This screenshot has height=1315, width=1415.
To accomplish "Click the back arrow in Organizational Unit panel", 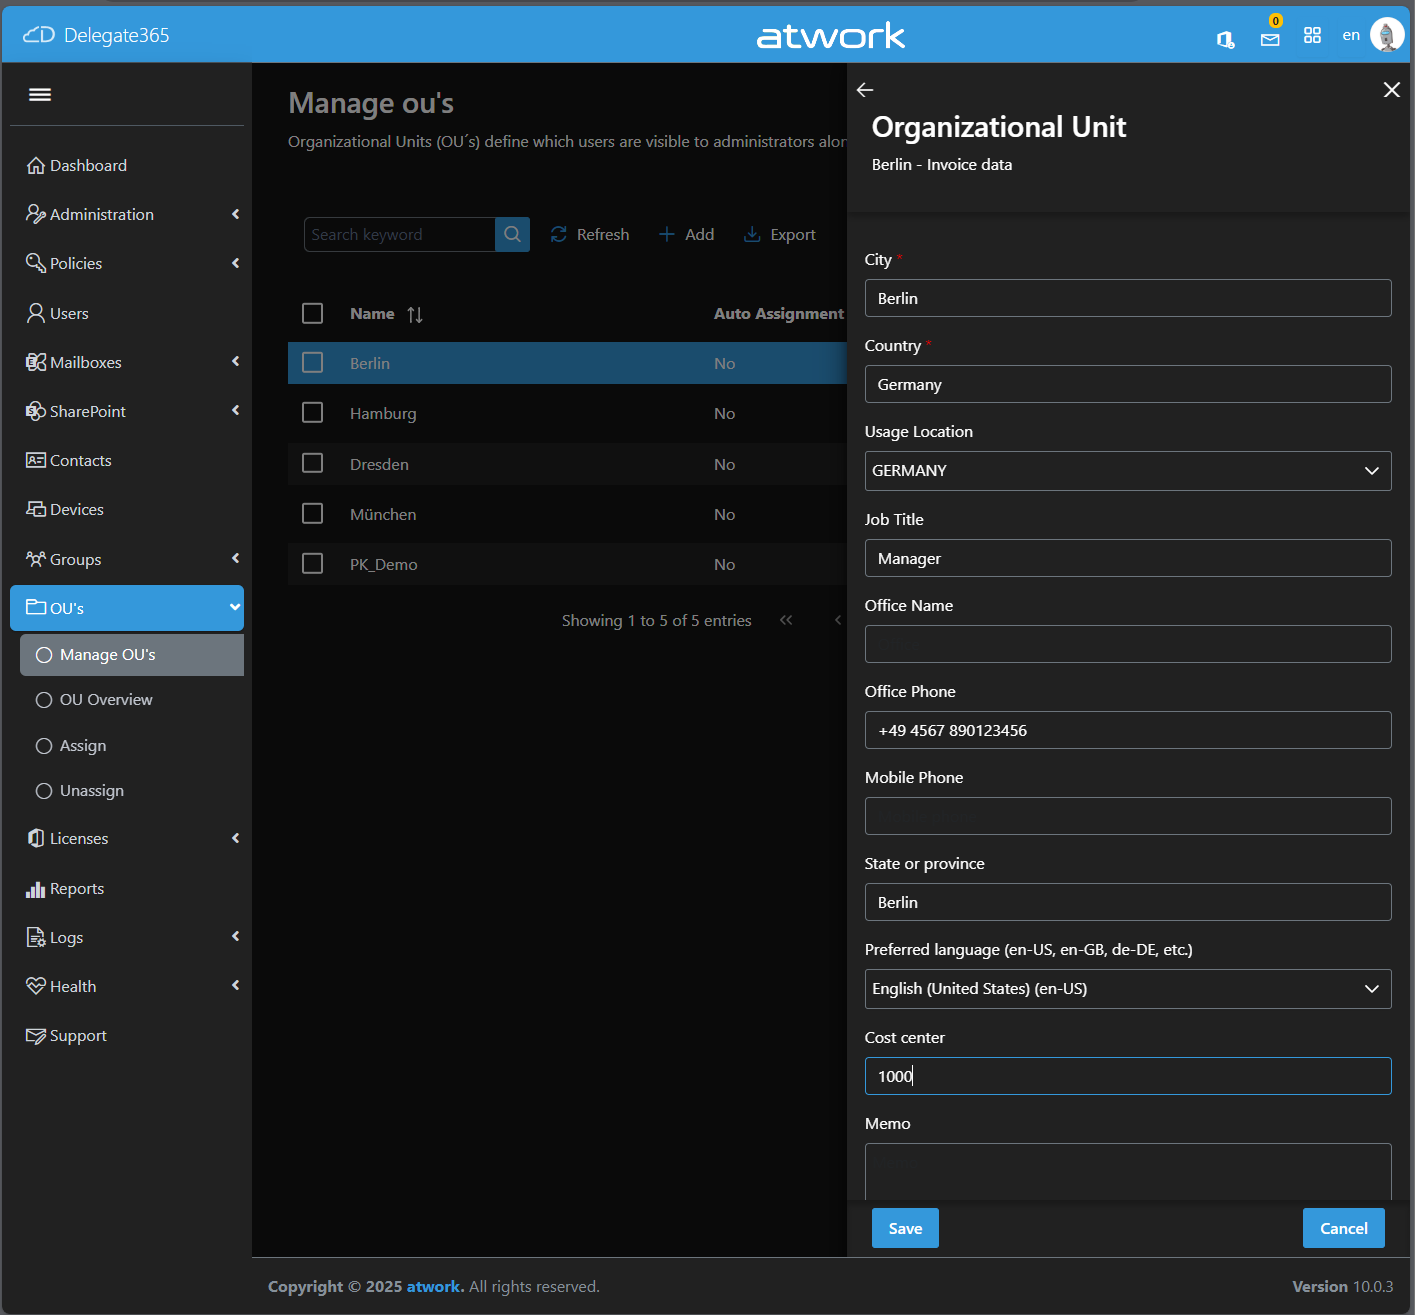I will (x=865, y=90).
